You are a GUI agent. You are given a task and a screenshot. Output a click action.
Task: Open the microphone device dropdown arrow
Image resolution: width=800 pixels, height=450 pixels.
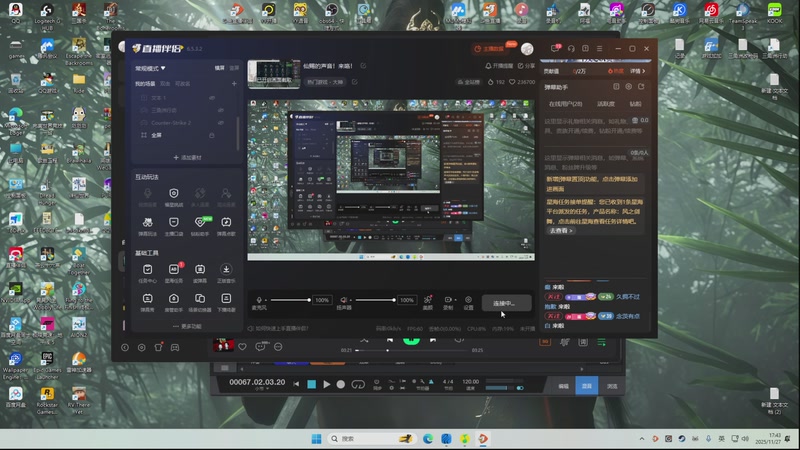click(266, 300)
